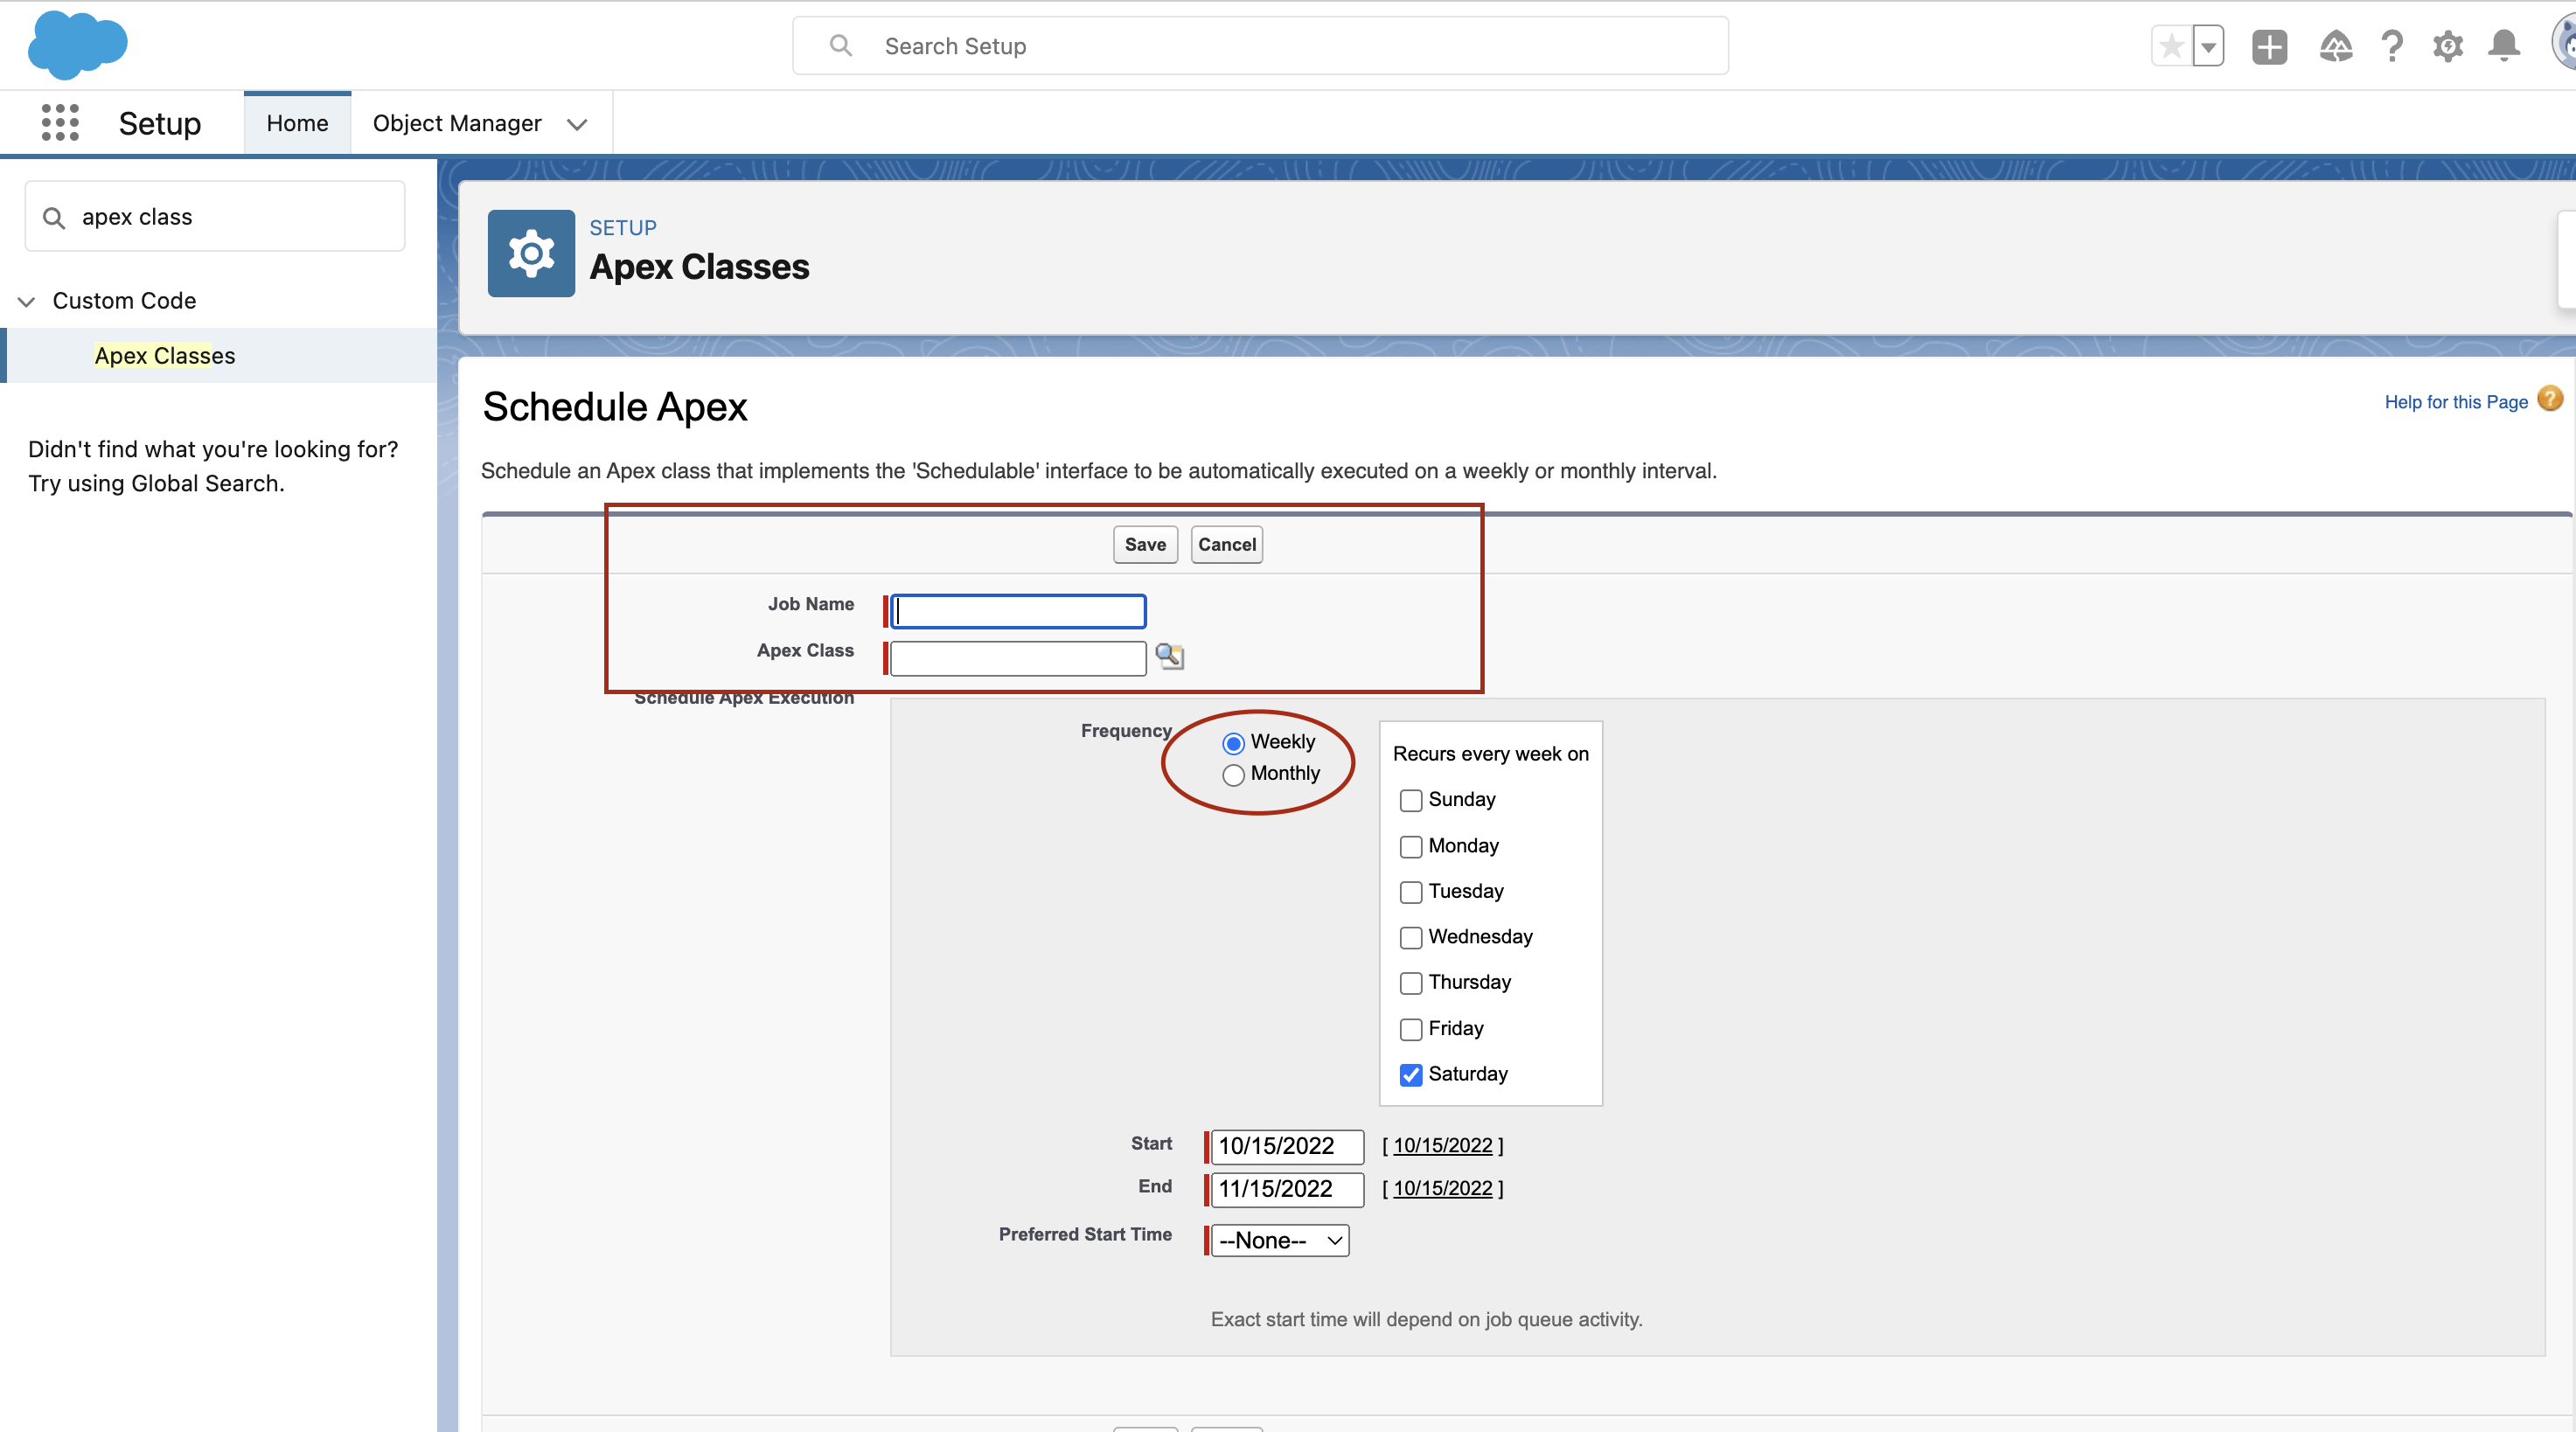Click the Job Name input field
Viewport: 2576px width, 1432px height.
point(1016,611)
